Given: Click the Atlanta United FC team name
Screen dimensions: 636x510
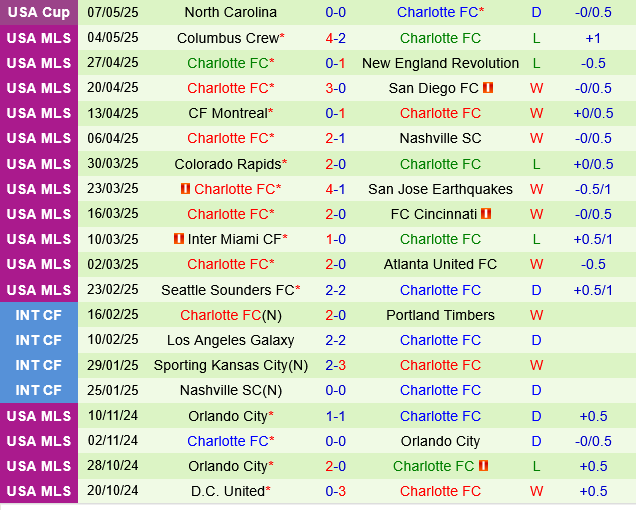Looking at the screenshot, I should [440, 264].
